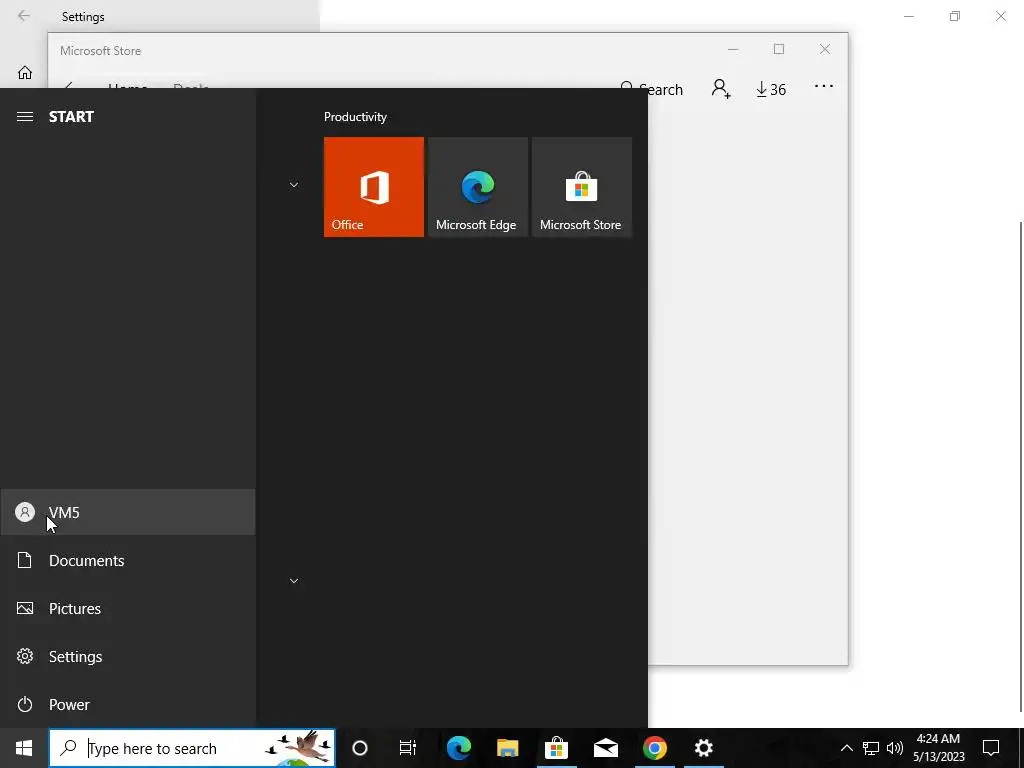
Task: Click the lower chevron in Start menu
Action: [294, 581]
